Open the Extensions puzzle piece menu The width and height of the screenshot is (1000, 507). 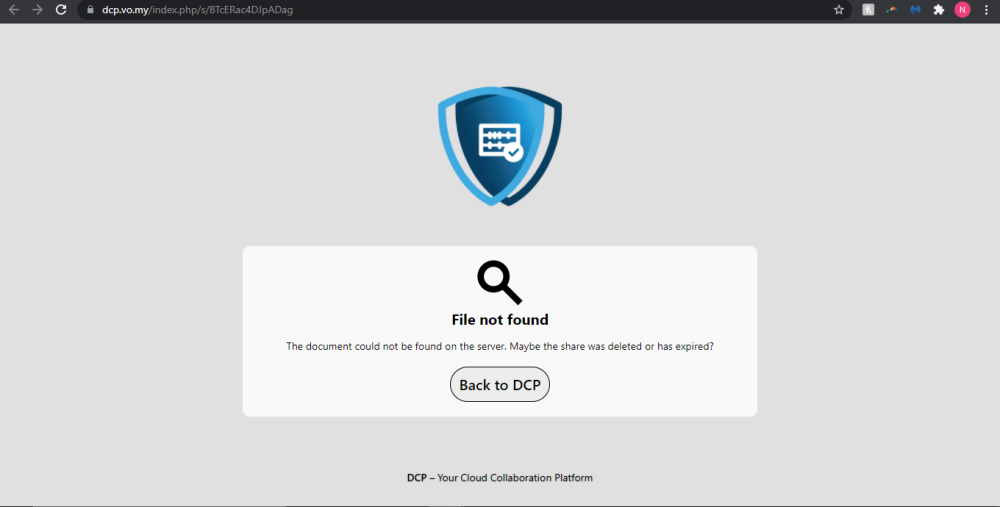[939, 10]
